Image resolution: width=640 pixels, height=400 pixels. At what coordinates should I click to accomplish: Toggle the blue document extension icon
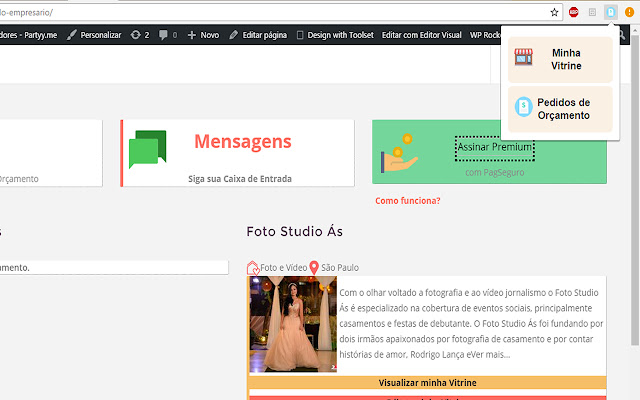pos(611,12)
